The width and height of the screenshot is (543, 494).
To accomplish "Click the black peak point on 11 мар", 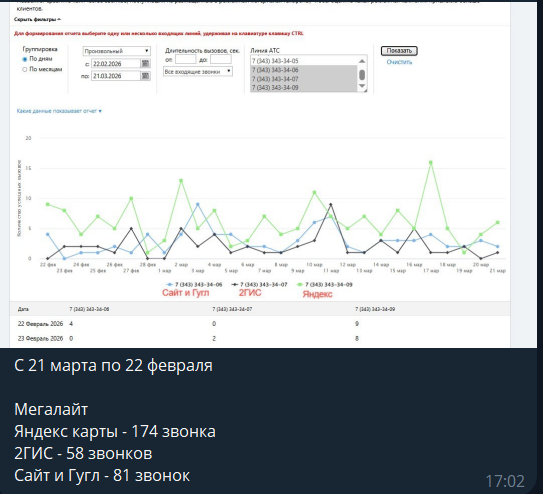I will [331, 205].
